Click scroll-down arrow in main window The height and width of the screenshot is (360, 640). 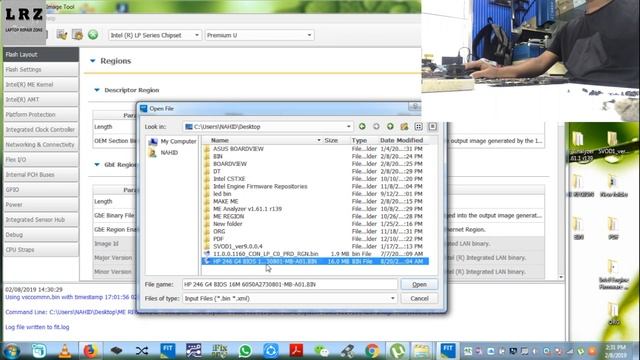(561, 278)
